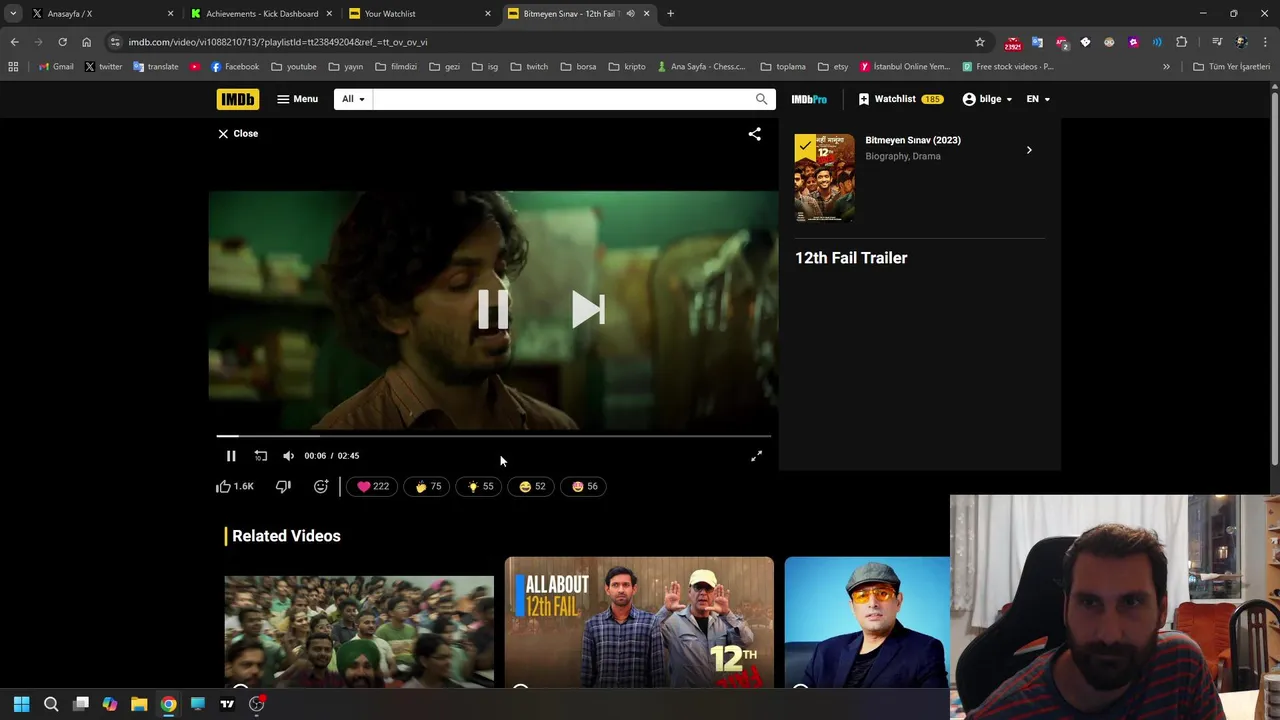Reload the current page
Viewport: 1280px width, 720px height.
pyautogui.click(x=62, y=42)
